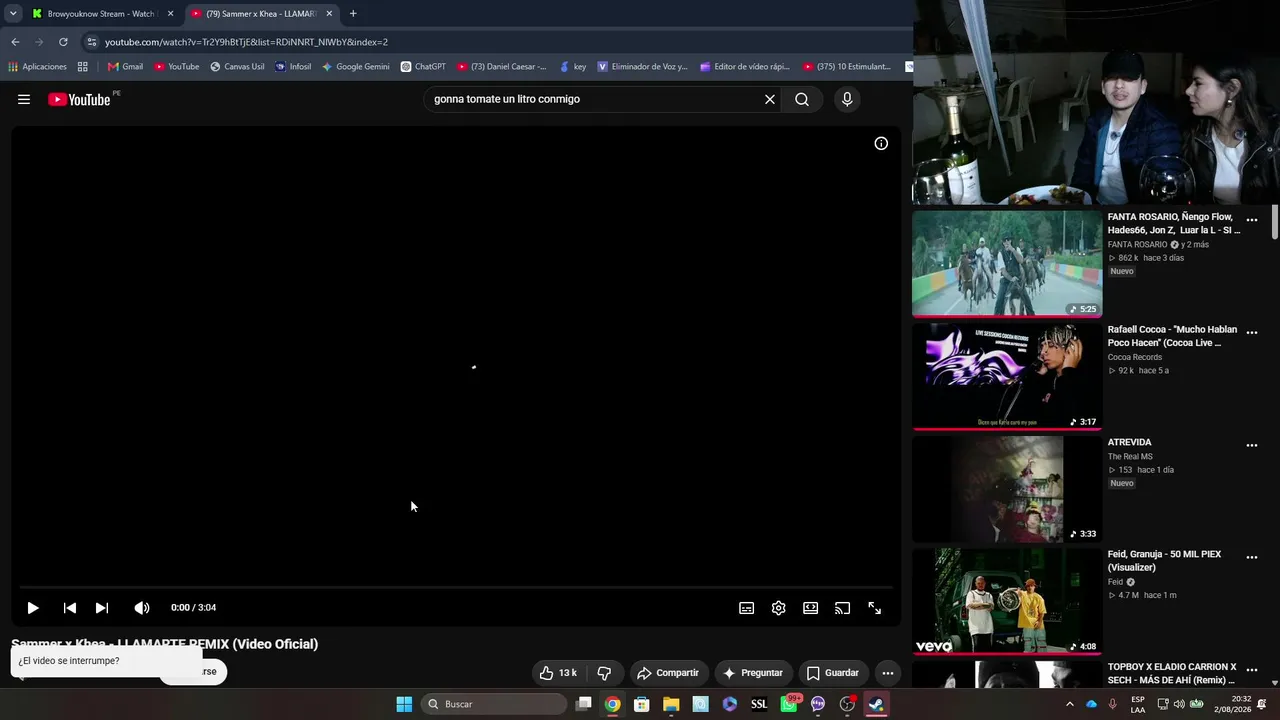Open options for TOPBOY X ELADIO CARRION video

click(x=1252, y=670)
